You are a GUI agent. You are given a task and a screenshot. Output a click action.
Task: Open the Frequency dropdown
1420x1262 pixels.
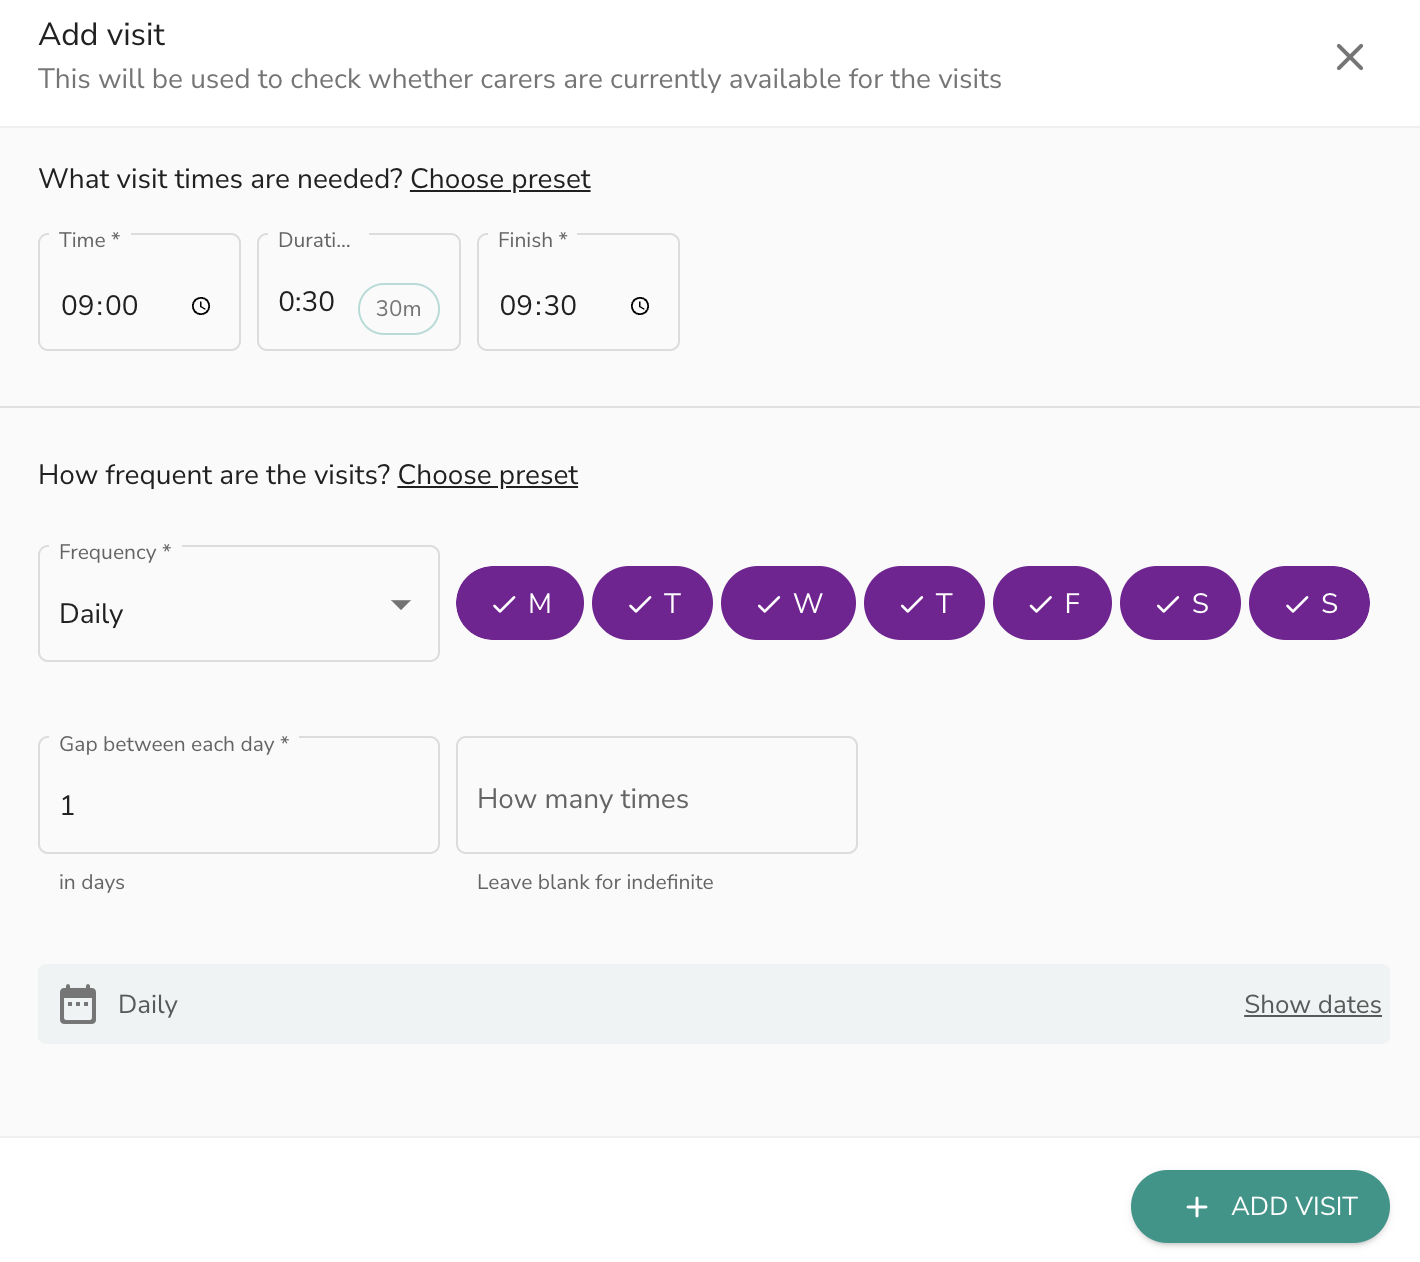click(x=239, y=603)
